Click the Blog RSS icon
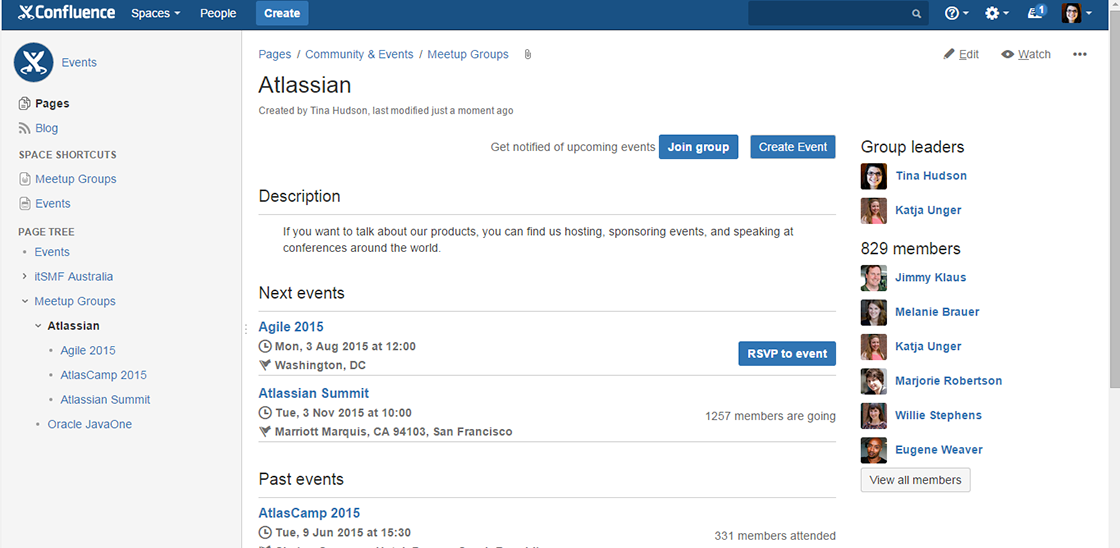1120x548 pixels. click(x=25, y=129)
